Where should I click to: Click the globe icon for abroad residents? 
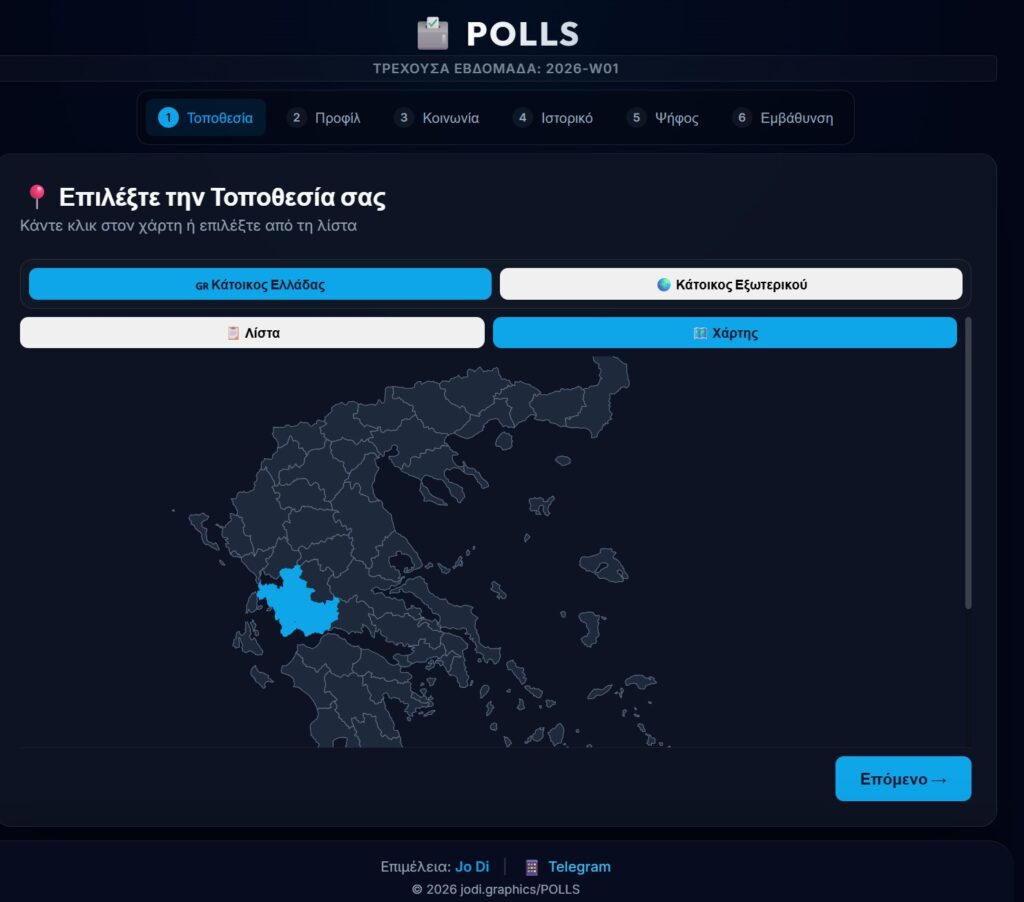[664, 284]
